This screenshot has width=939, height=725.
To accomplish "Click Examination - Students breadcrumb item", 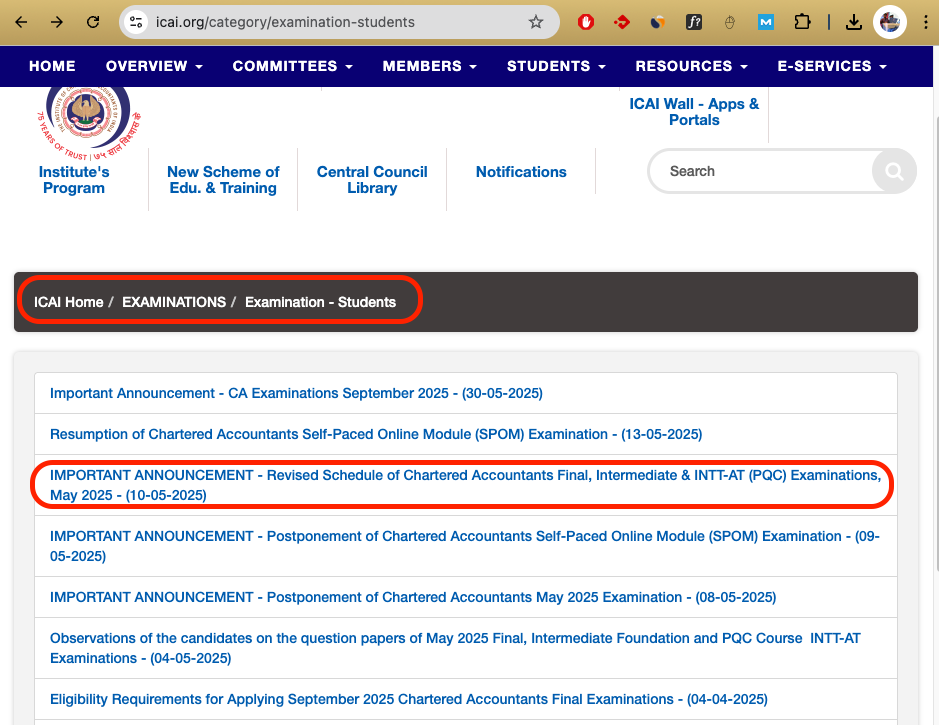I will 320,302.
